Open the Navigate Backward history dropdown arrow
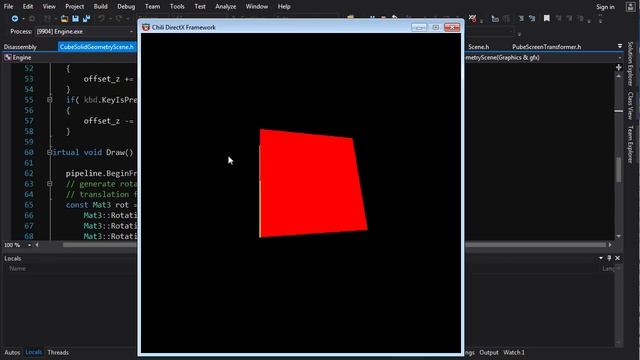Viewport: 640px width, 360px height. (23, 19)
